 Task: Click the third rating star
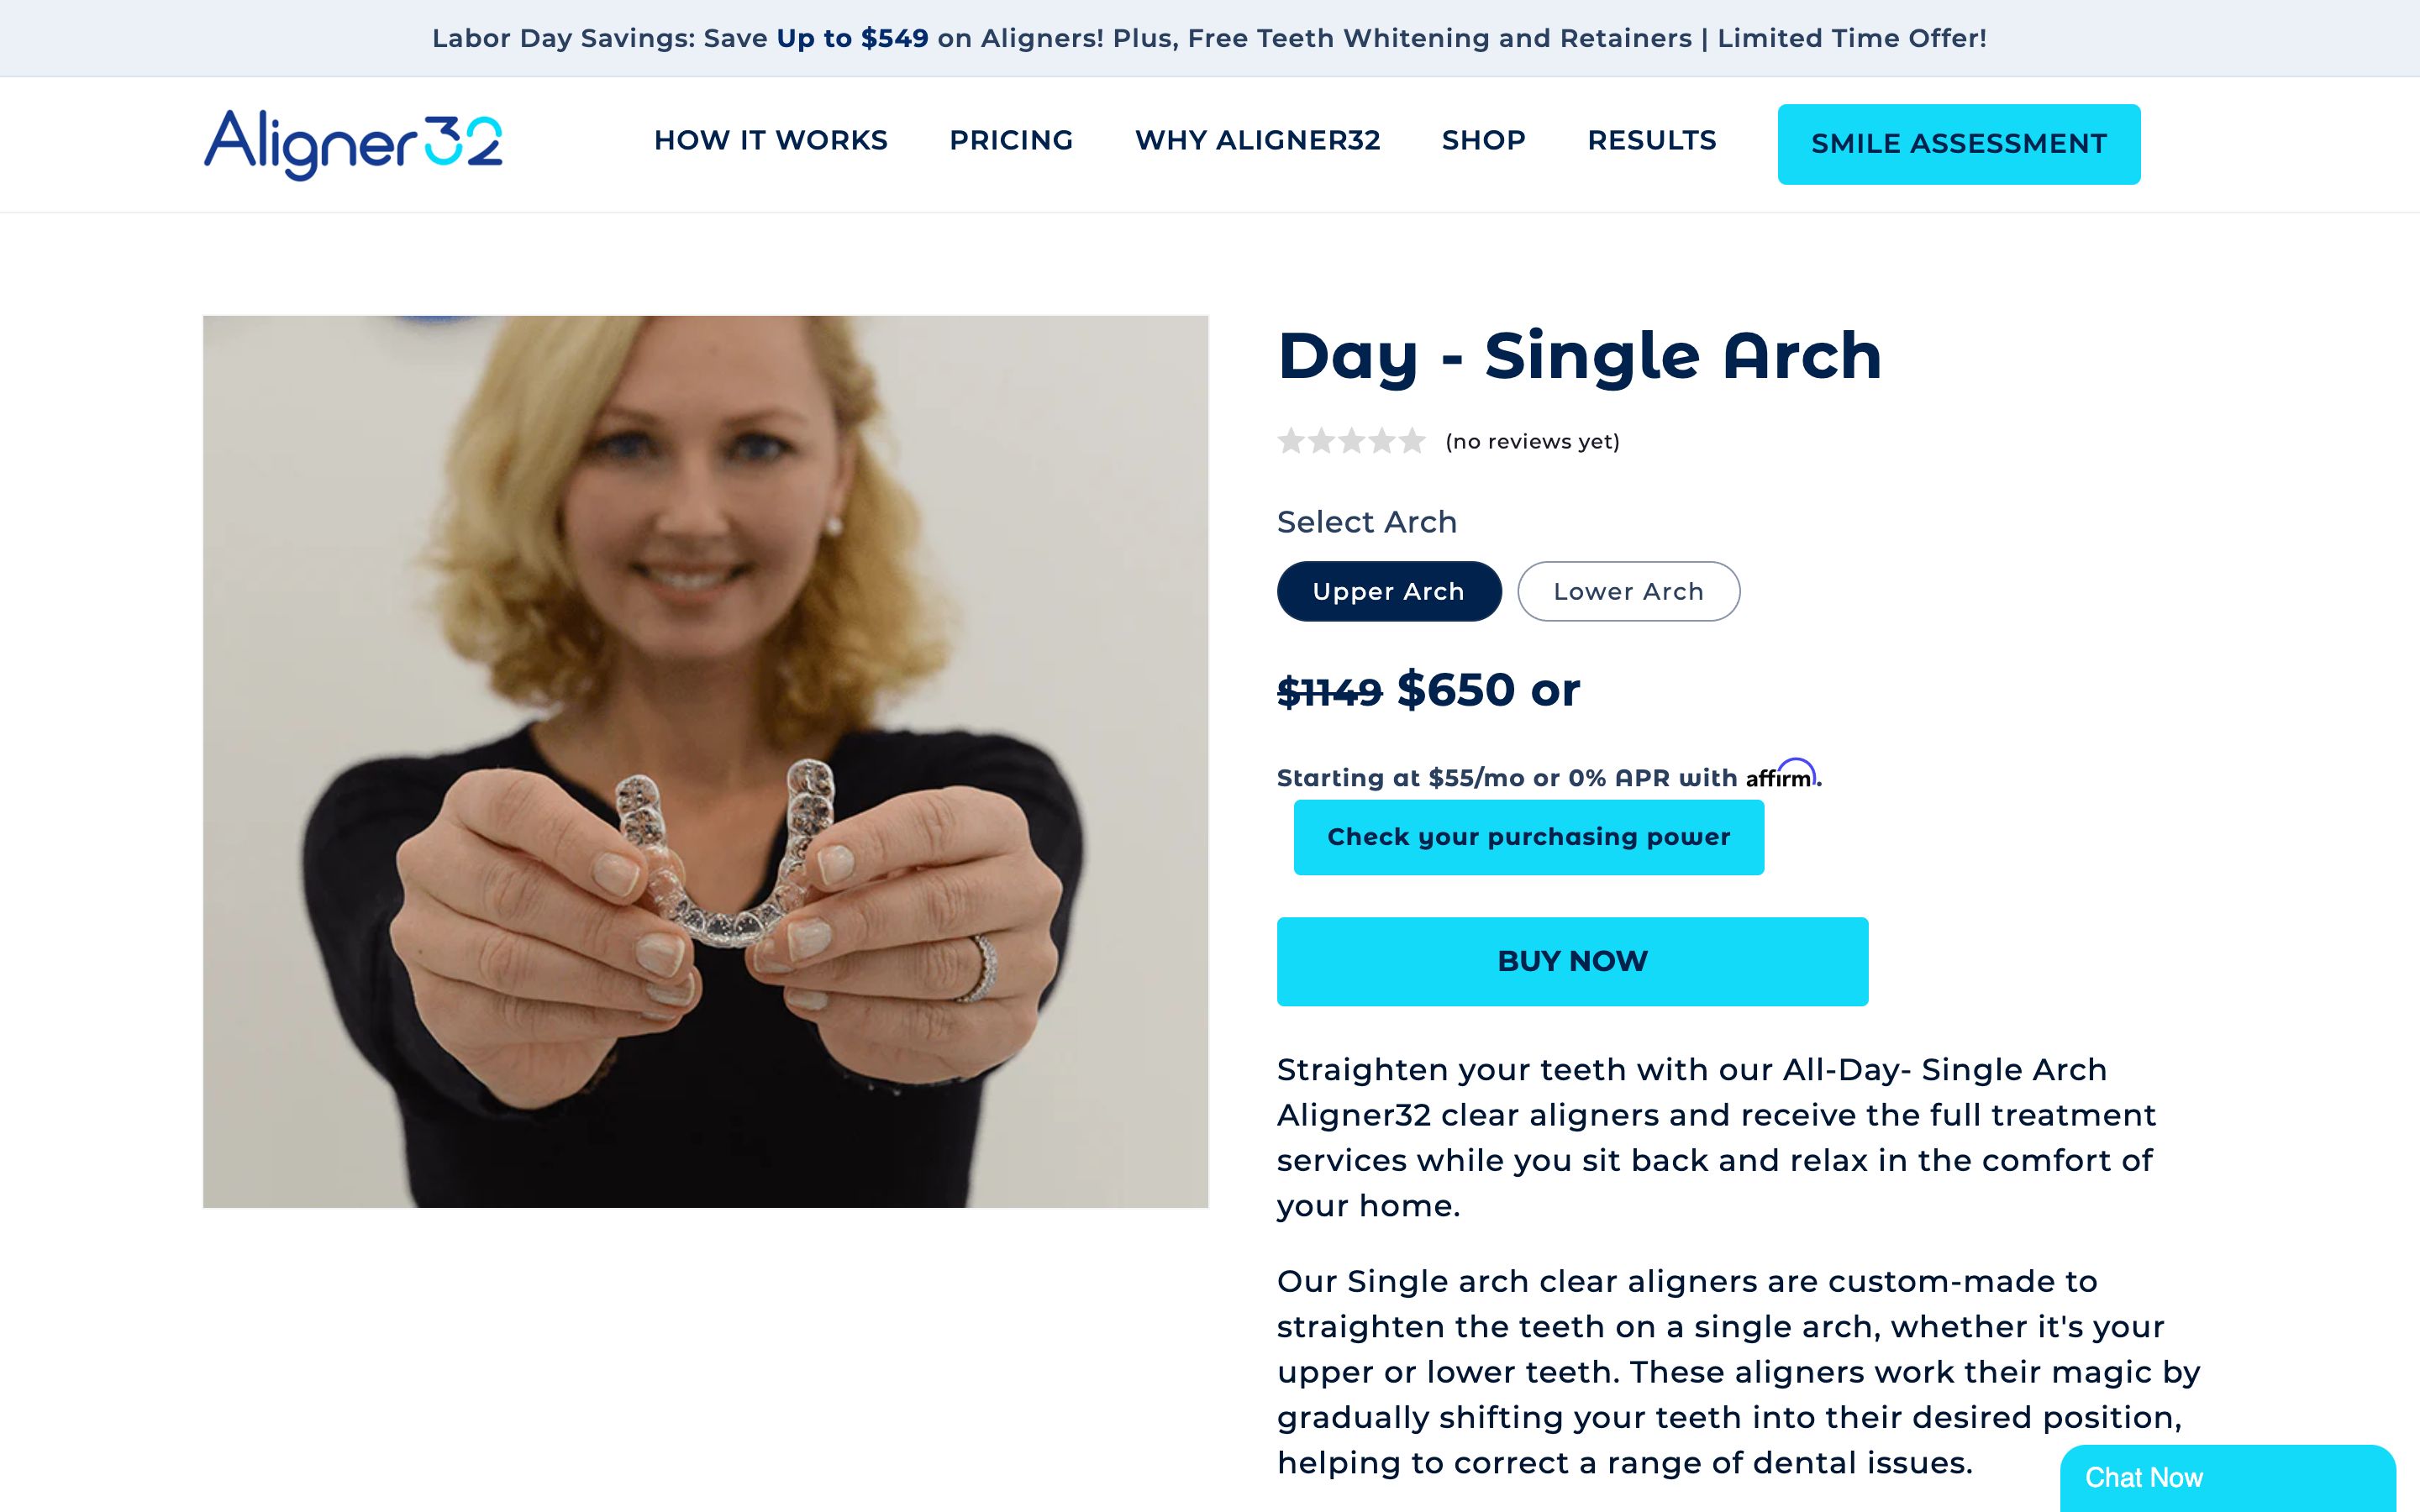[1351, 441]
